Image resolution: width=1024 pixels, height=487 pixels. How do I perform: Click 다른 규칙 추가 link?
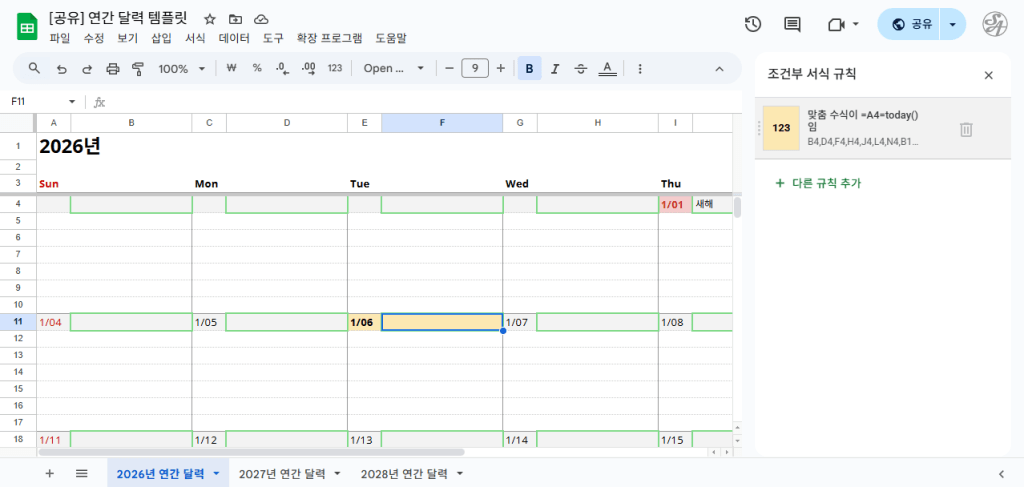pyautogui.click(x=817, y=183)
